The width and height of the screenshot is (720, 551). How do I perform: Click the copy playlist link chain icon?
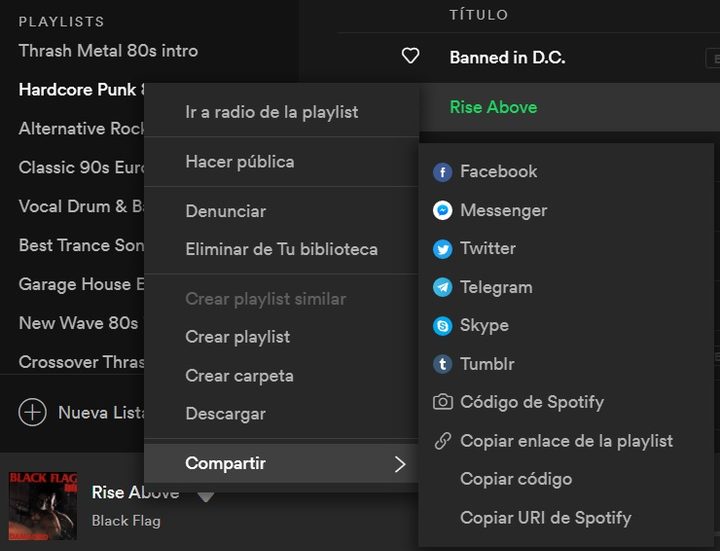pos(442,441)
